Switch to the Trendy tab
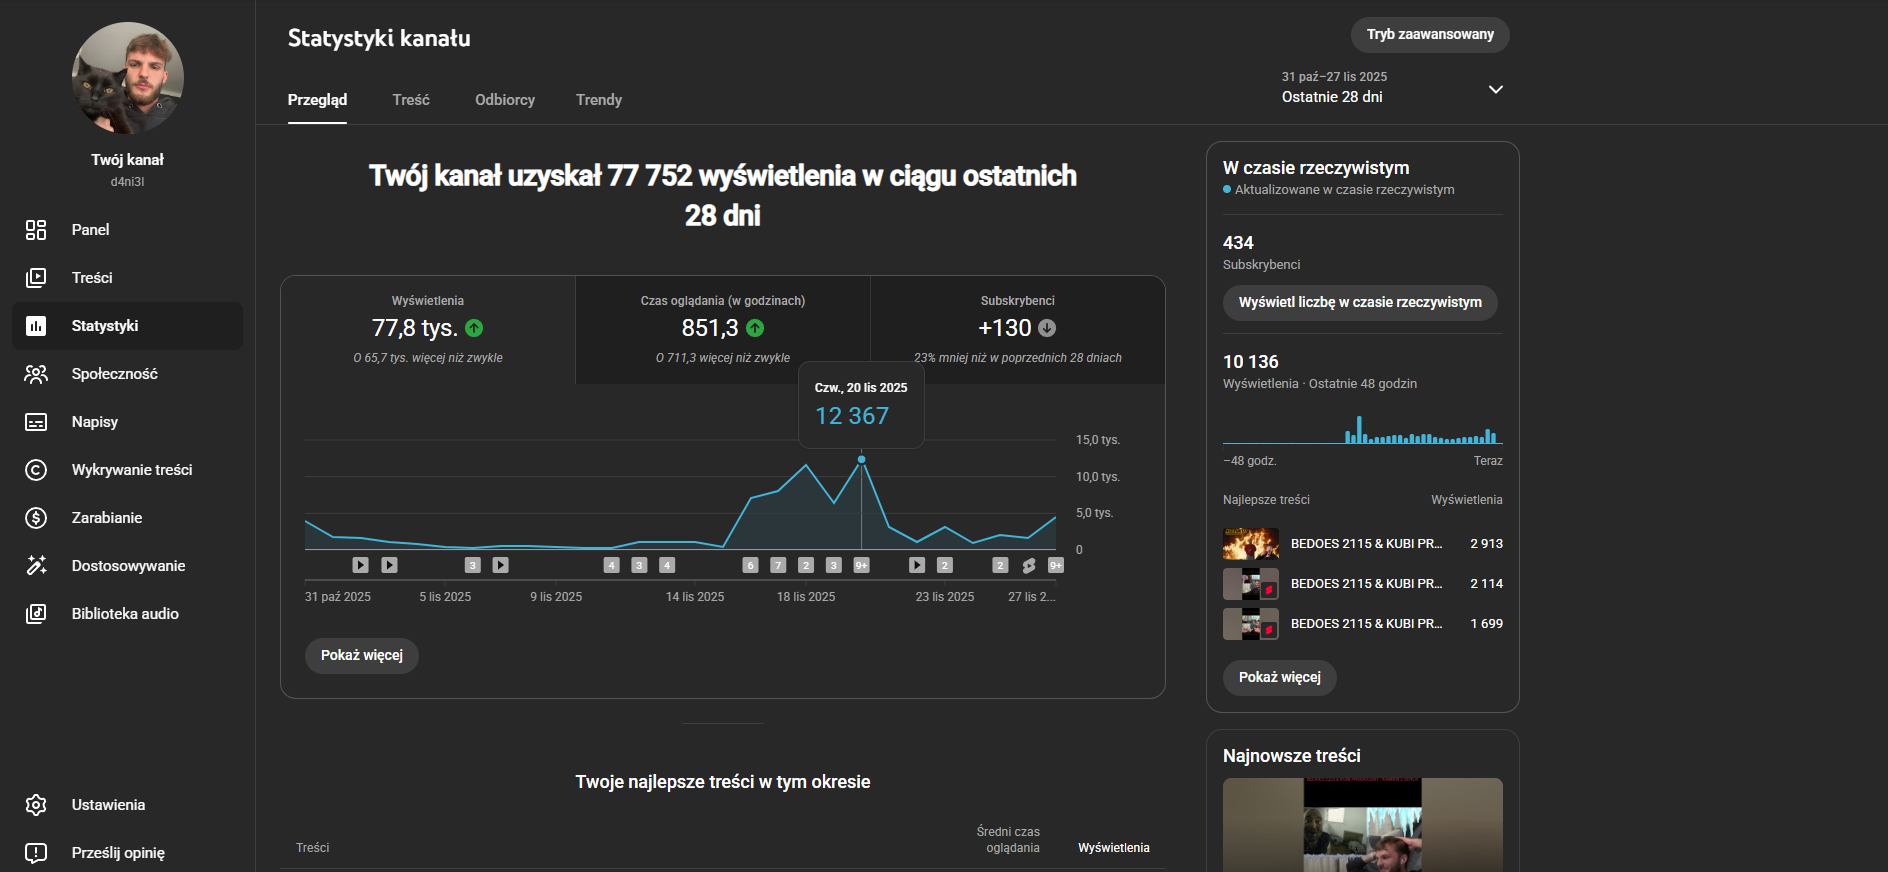The width and height of the screenshot is (1888, 872). pyautogui.click(x=599, y=100)
